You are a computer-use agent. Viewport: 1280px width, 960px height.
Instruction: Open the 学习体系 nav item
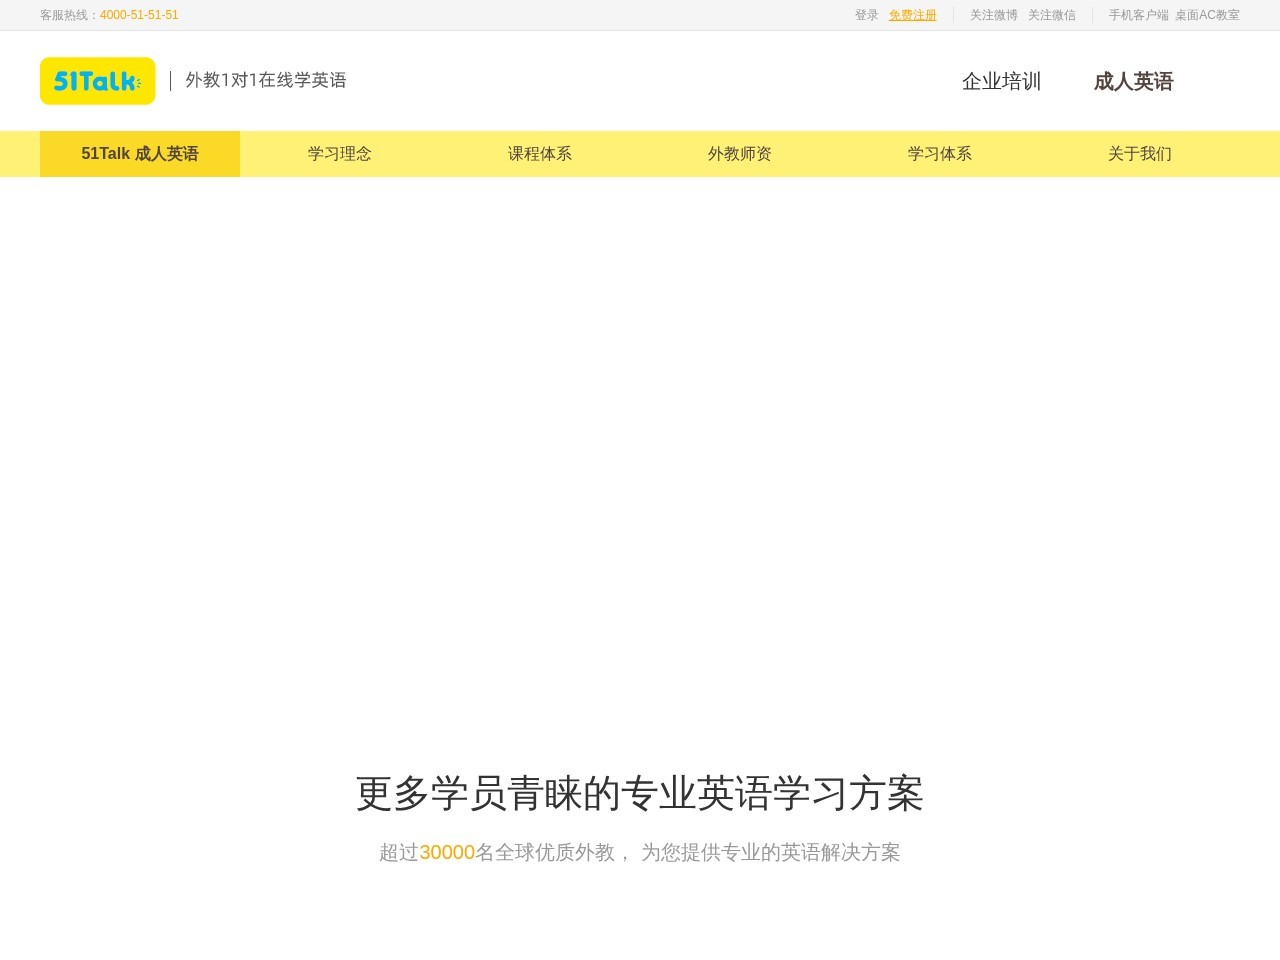click(940, 154)
